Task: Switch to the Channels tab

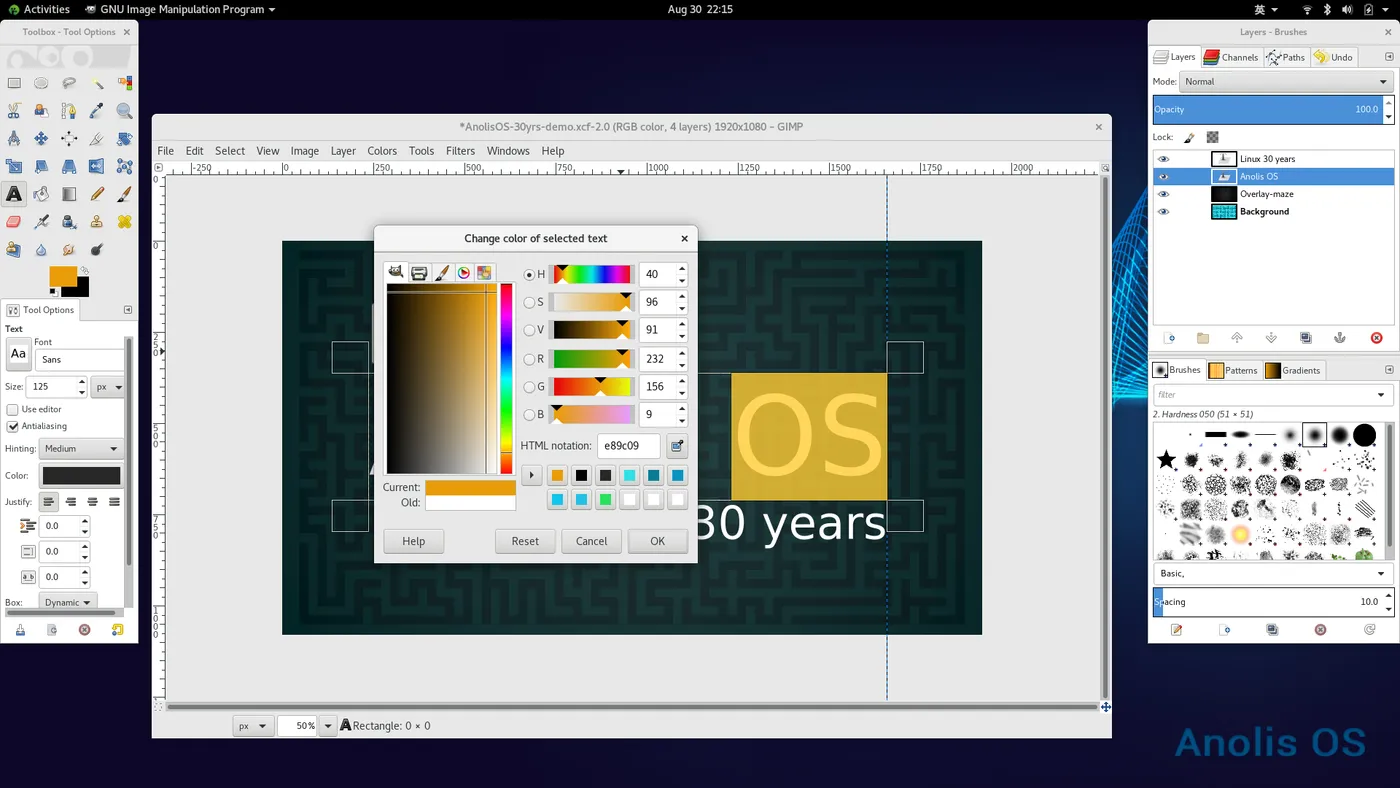Action: (x=1231, y=57)
